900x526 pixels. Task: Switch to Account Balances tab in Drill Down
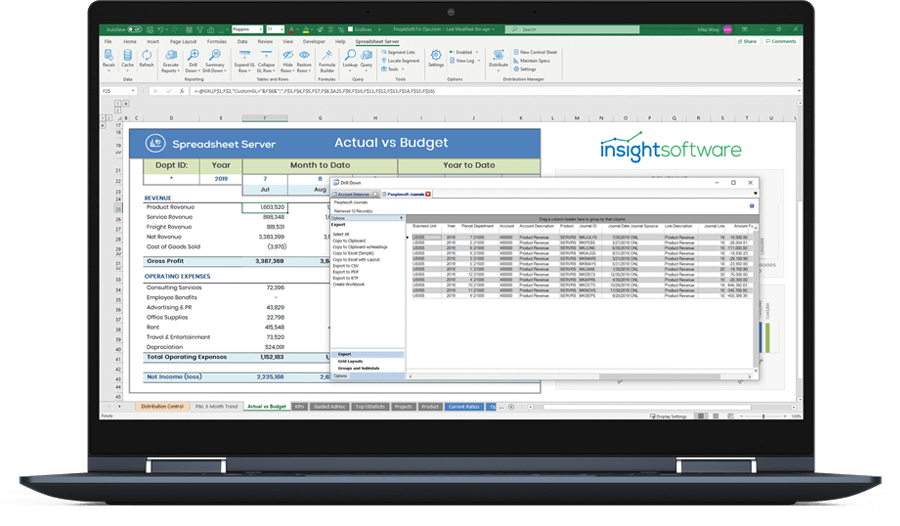[354, 194]
